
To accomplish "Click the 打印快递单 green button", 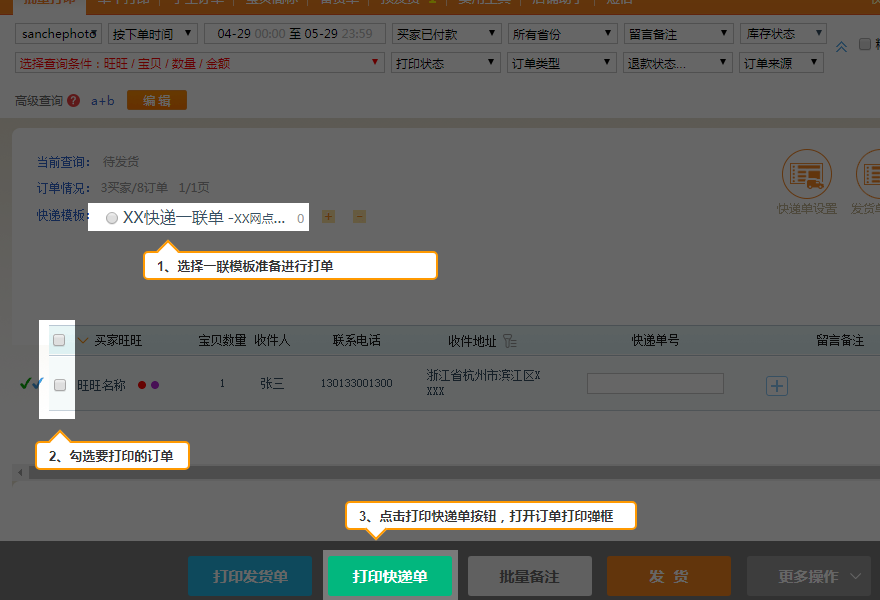I will (x=390, y=577).
